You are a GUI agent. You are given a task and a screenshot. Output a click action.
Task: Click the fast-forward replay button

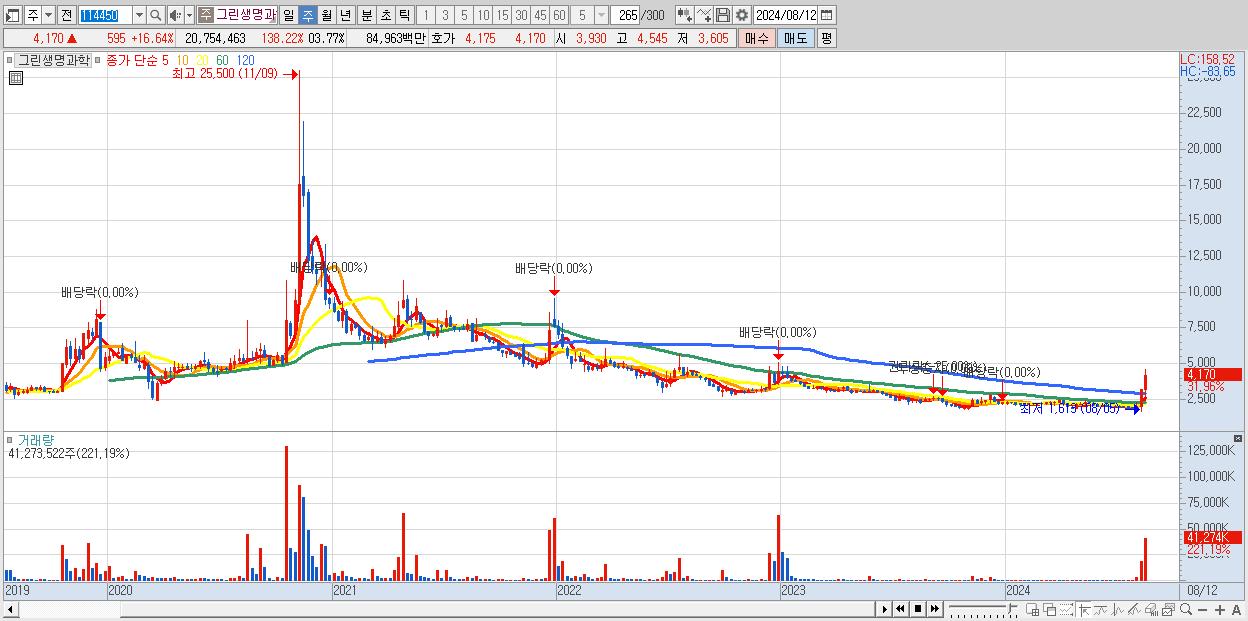934,609
